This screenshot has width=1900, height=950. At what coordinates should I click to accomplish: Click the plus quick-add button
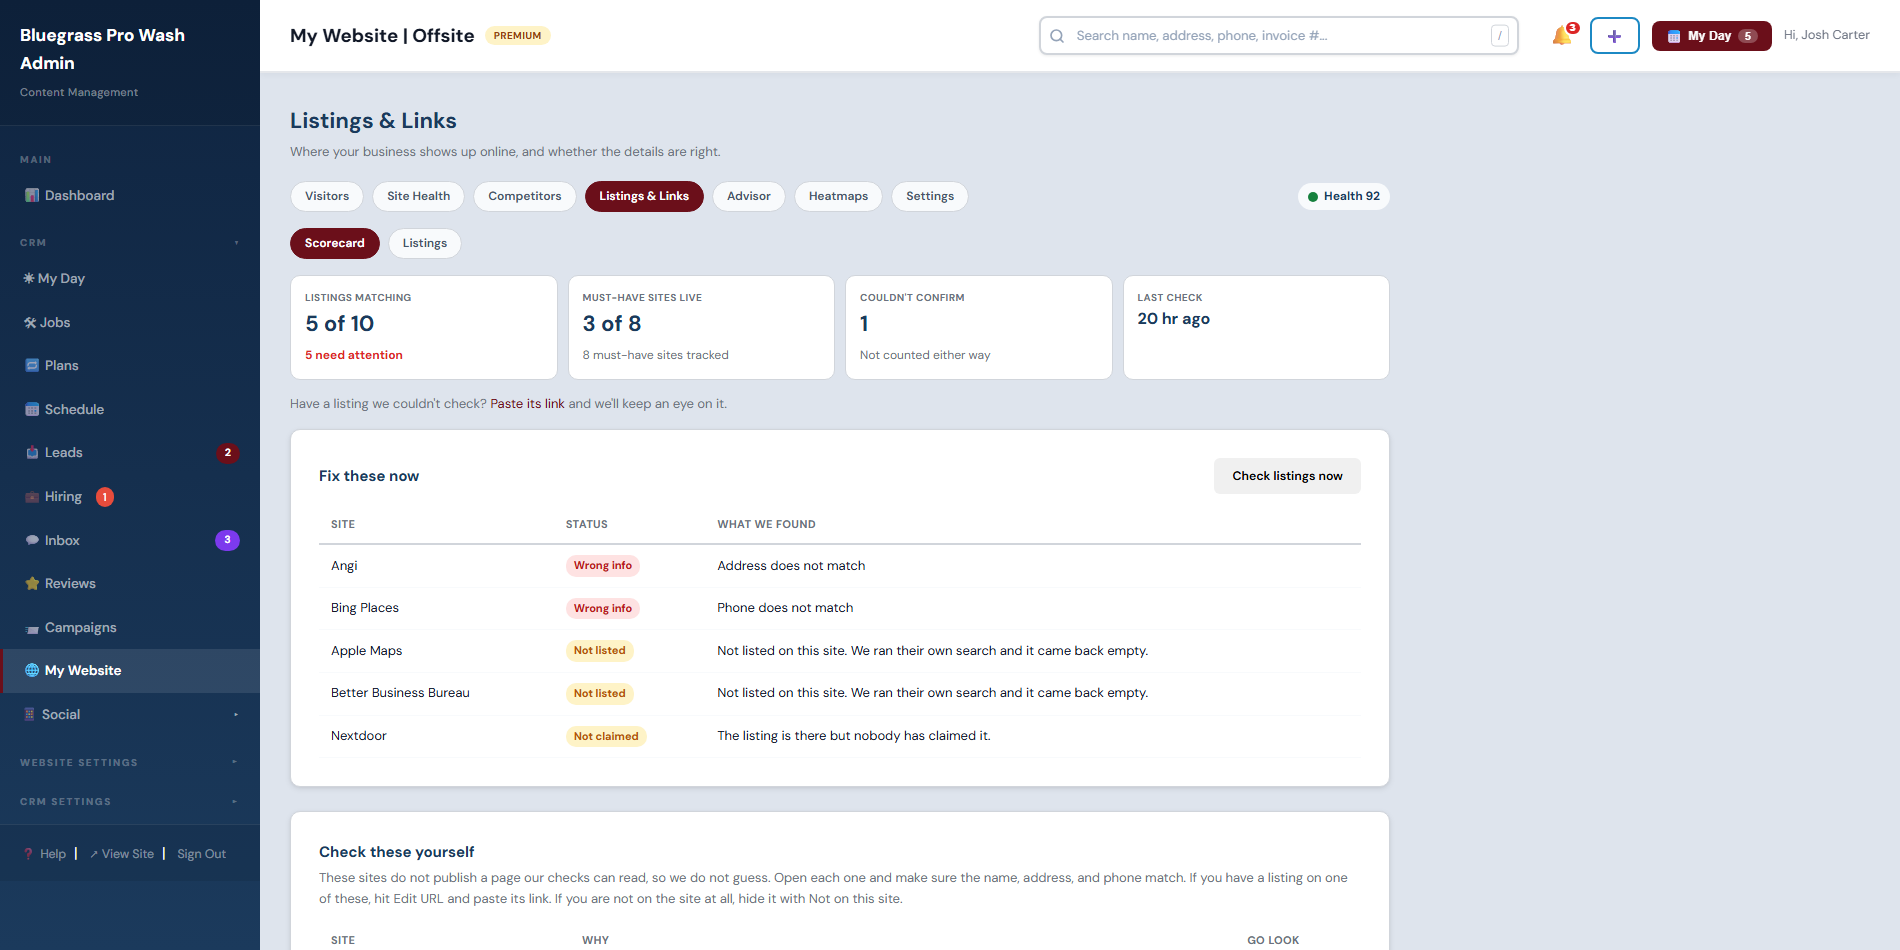[x=1614, y=36]
